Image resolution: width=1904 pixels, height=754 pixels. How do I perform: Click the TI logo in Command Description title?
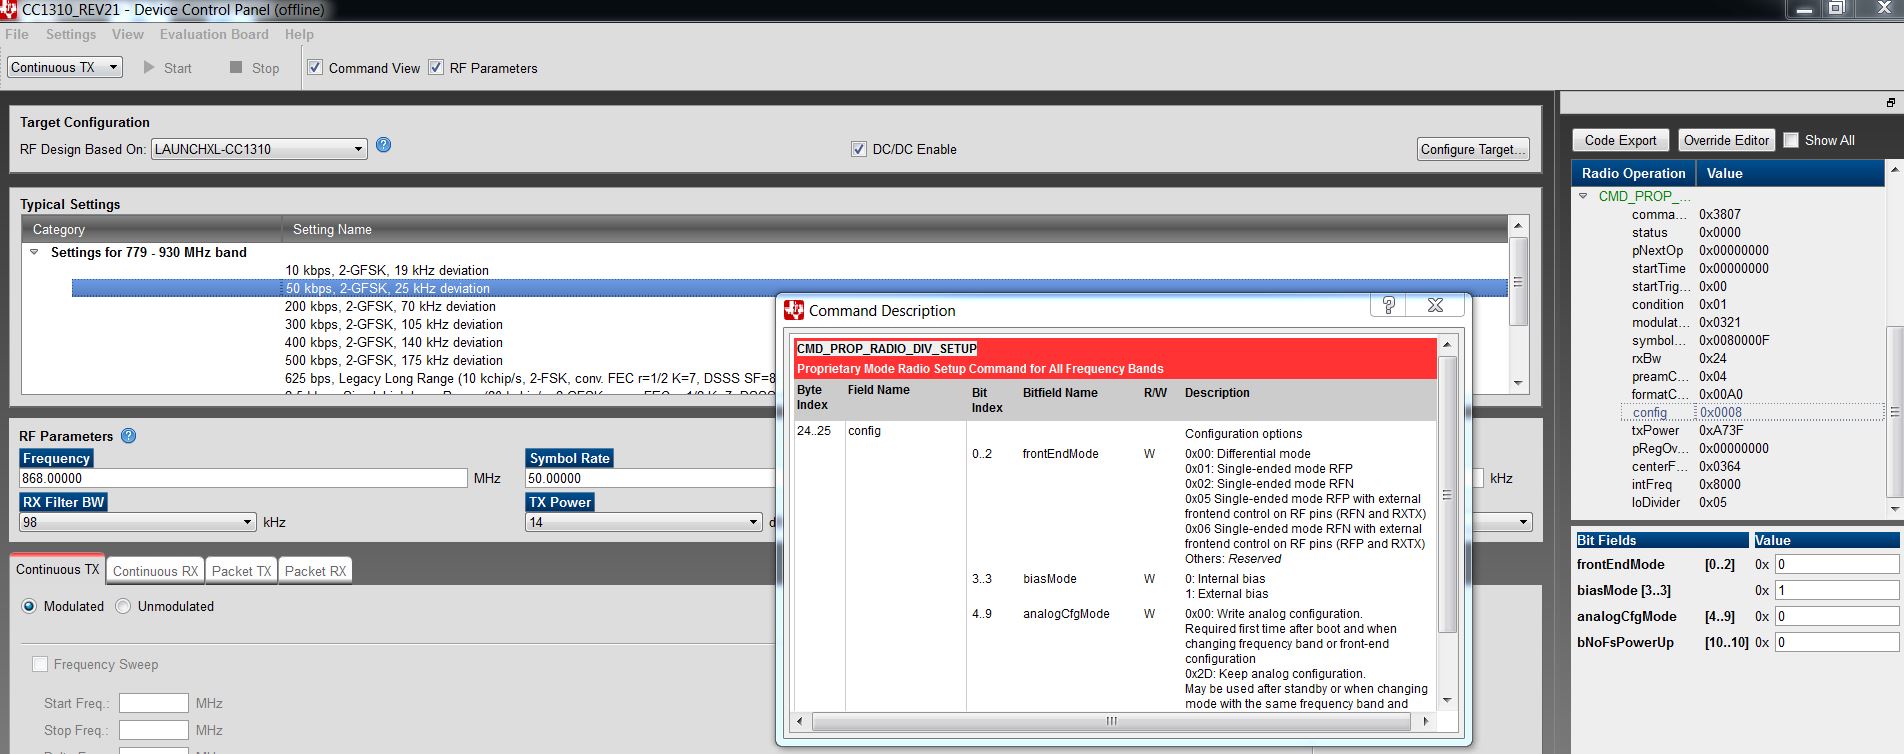(x=794, y=310)
